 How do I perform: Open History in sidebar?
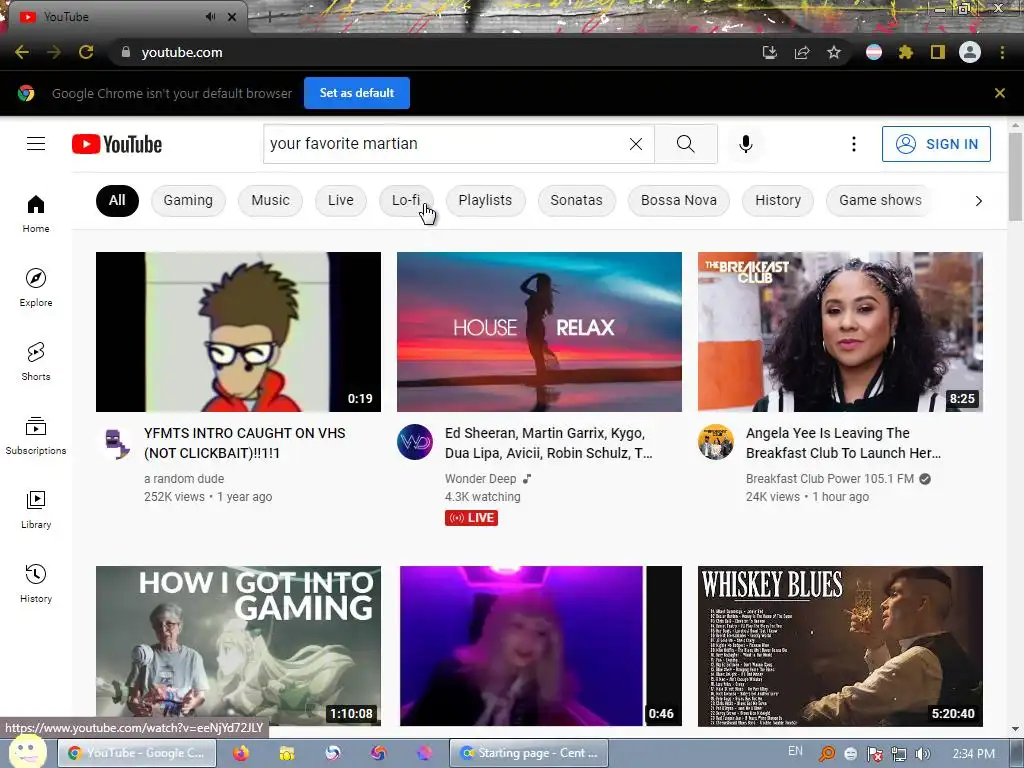pos(36,583)
